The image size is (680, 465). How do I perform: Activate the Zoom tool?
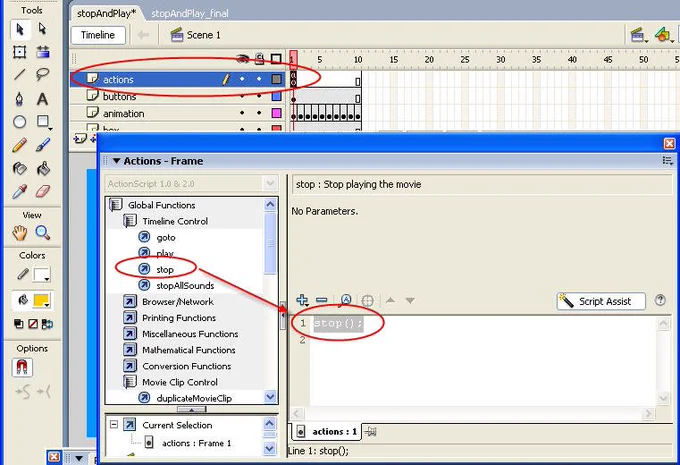pyautogui.click(x=42, y=233)
